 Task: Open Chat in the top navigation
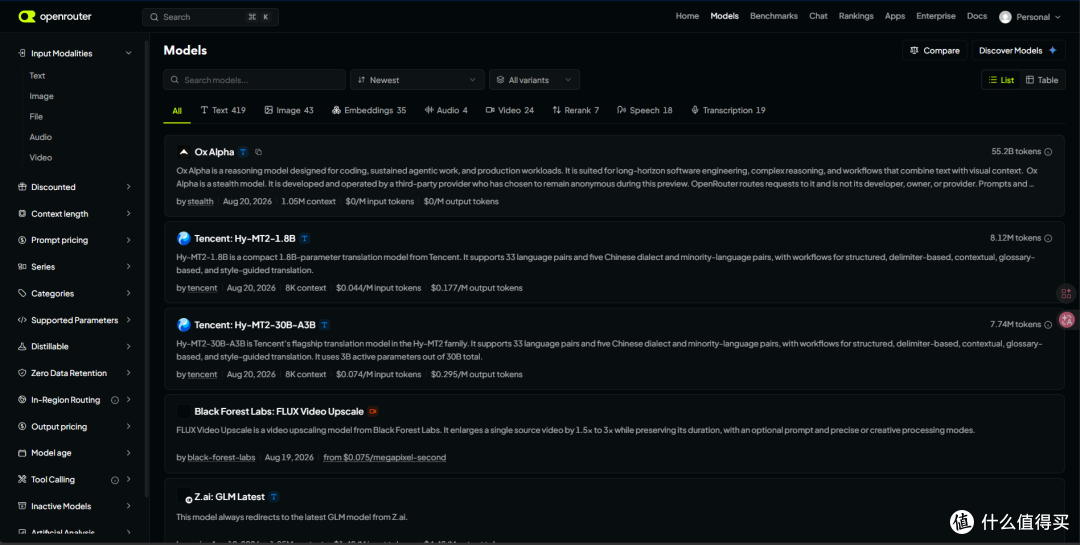(x=818, y=17)
